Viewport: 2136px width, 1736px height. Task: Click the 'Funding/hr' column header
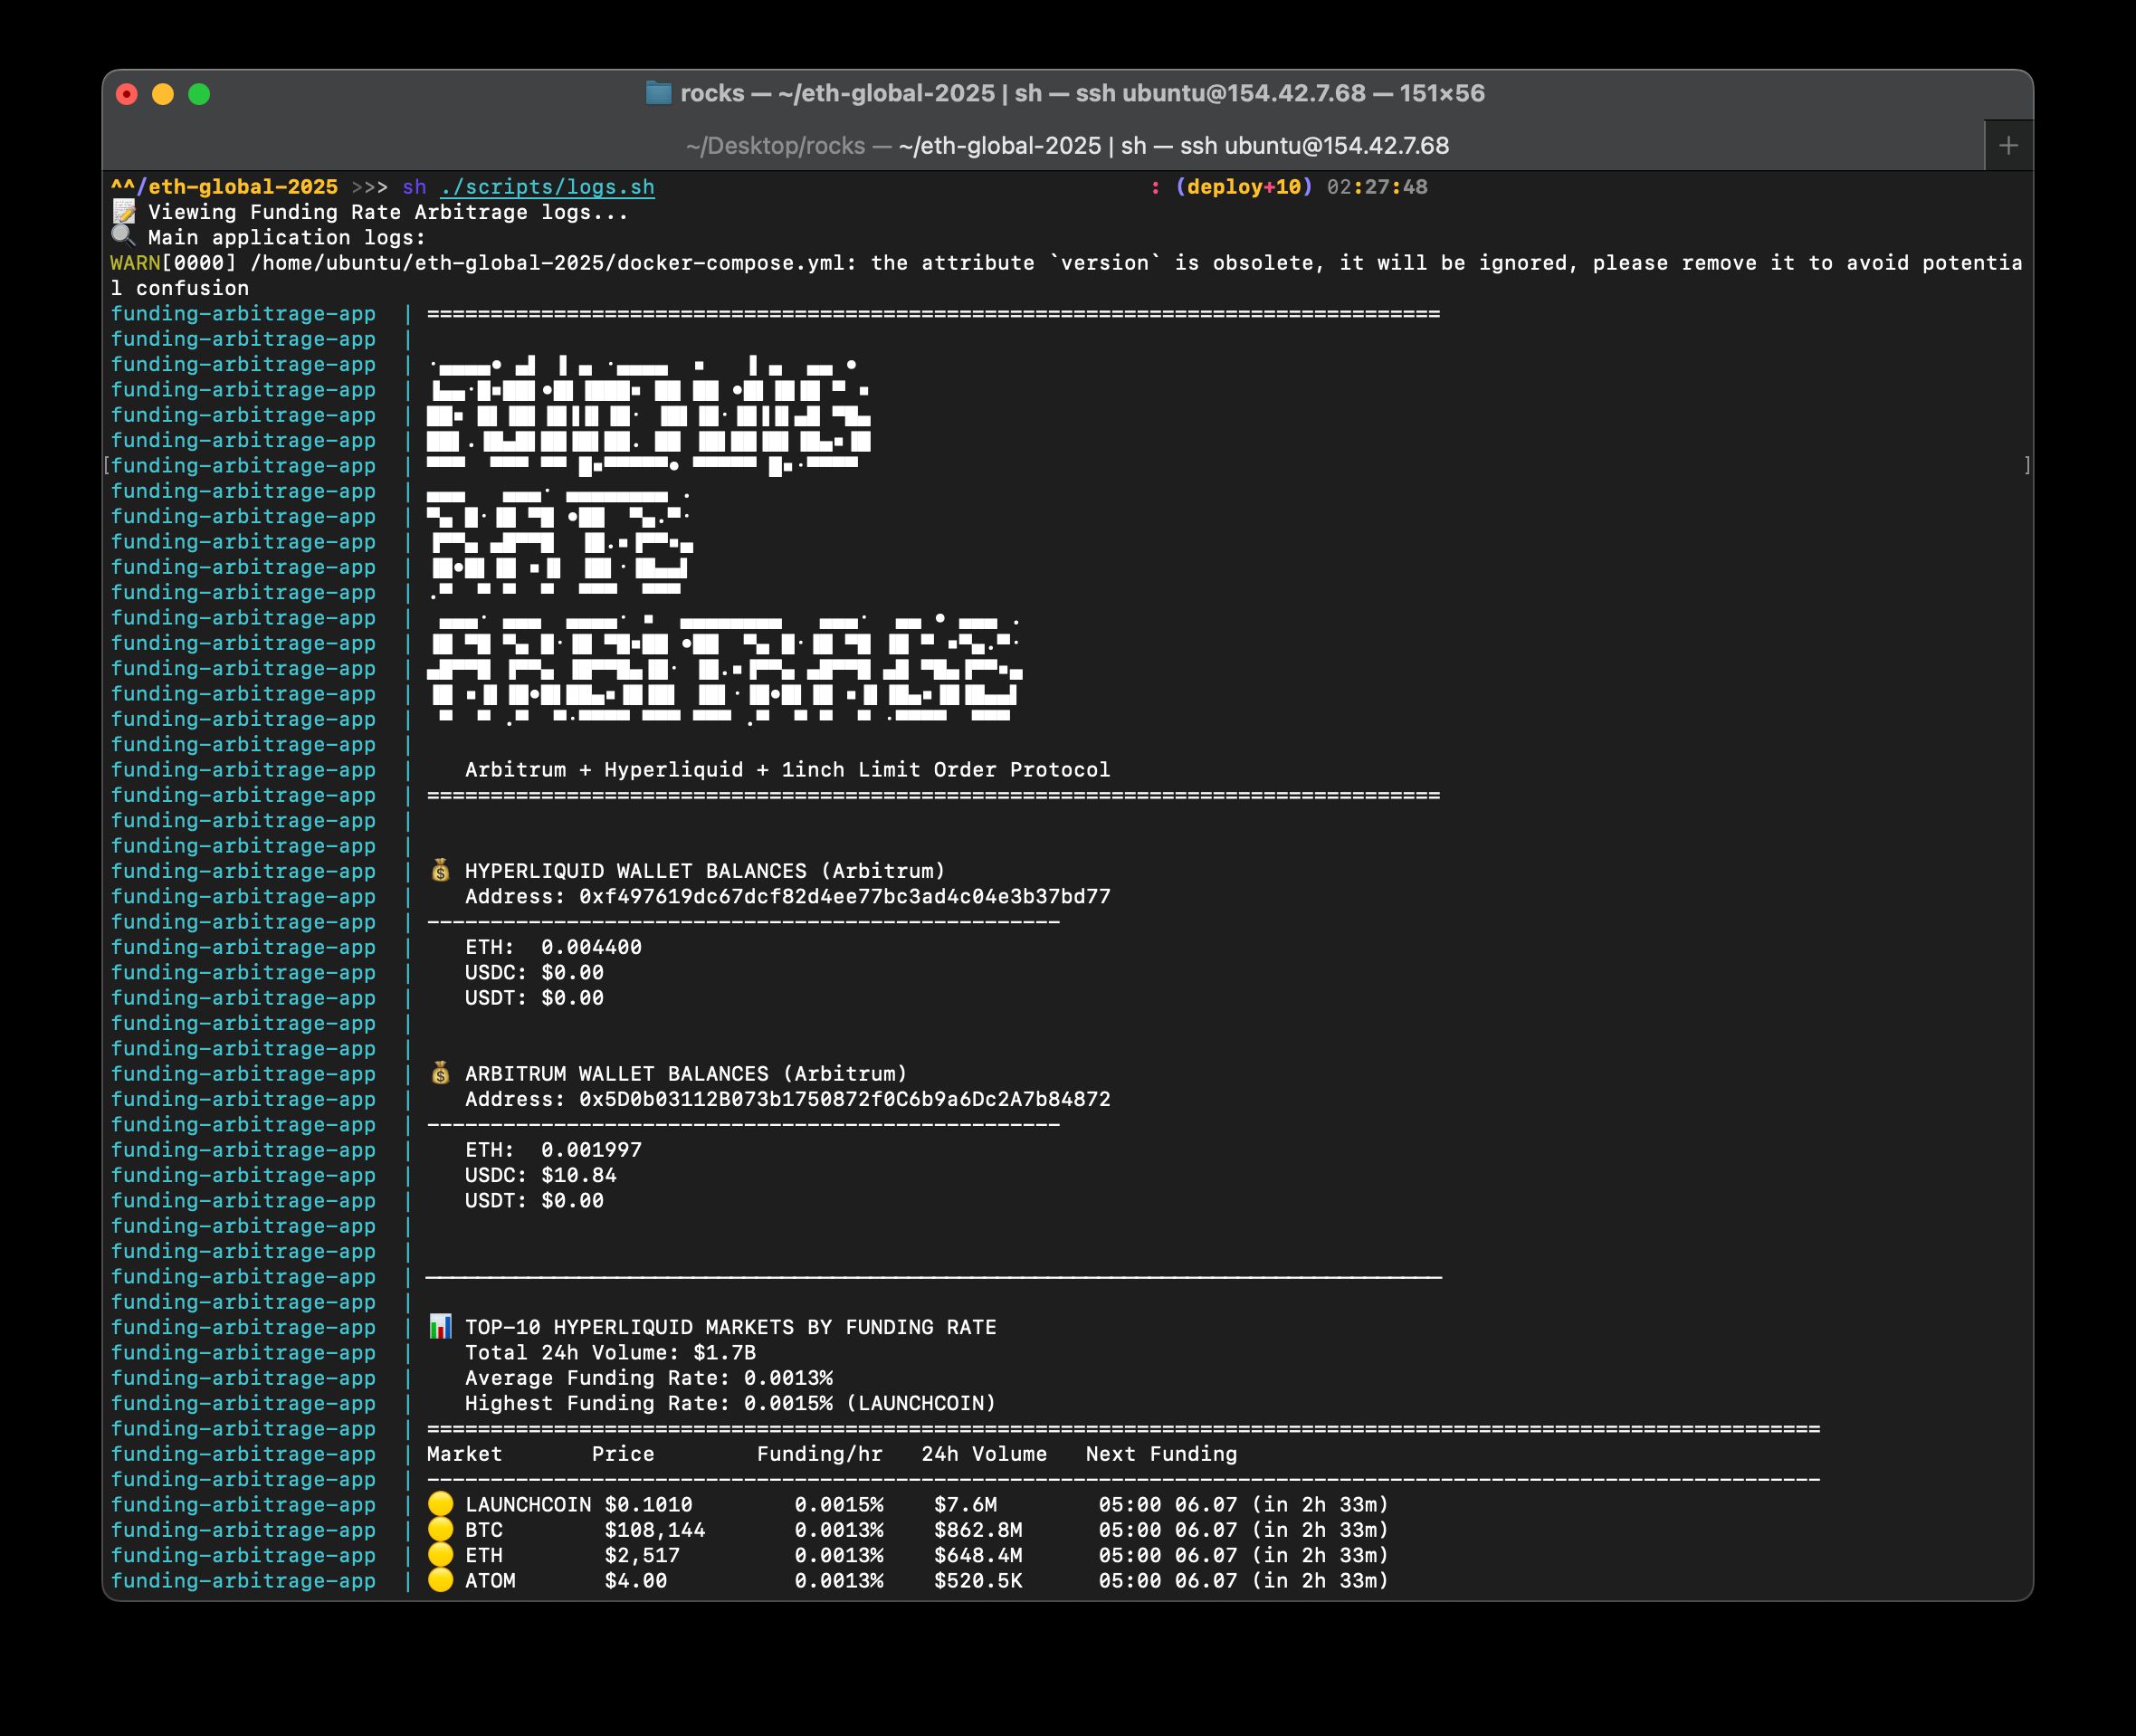click(820, 1454)
